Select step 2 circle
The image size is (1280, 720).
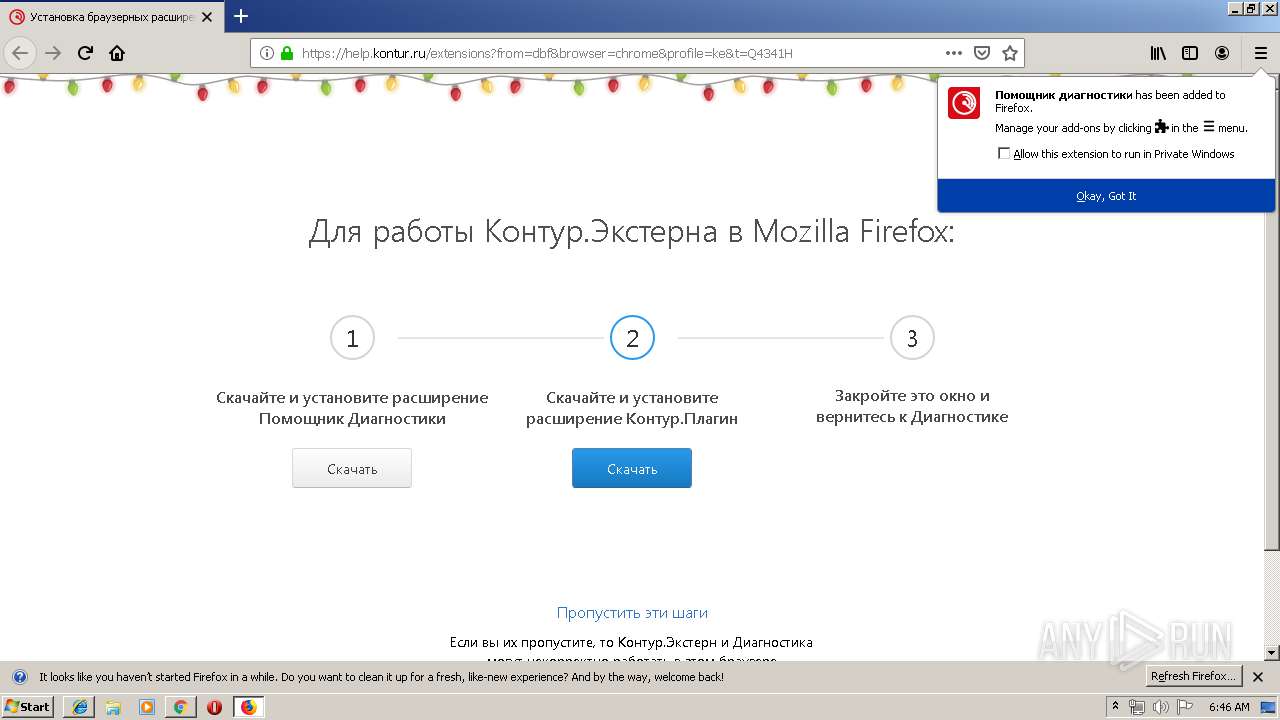(x=632, y=338)
